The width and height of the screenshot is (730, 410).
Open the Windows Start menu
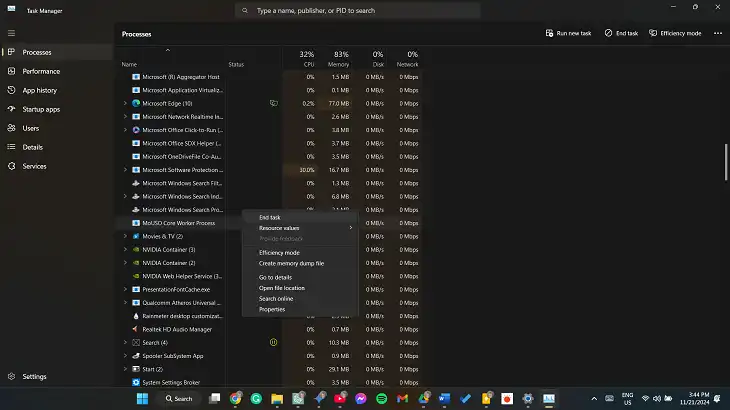tap(142, 398)
